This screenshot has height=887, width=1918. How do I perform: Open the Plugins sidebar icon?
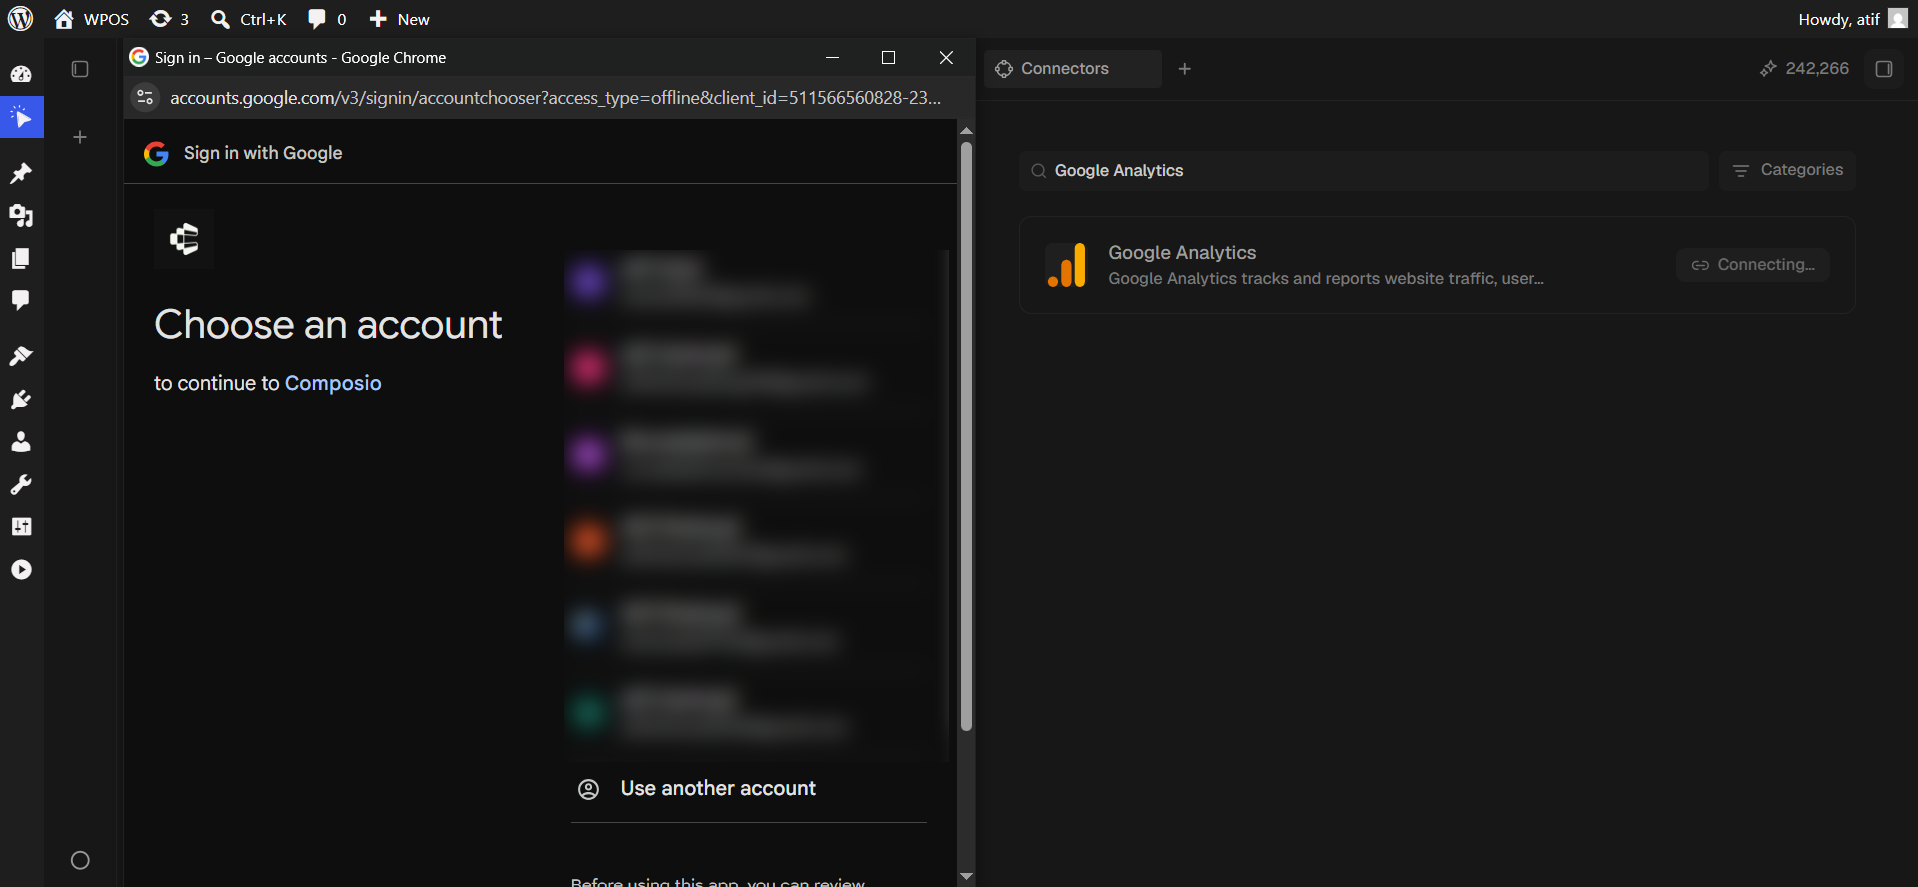[21, 399]
